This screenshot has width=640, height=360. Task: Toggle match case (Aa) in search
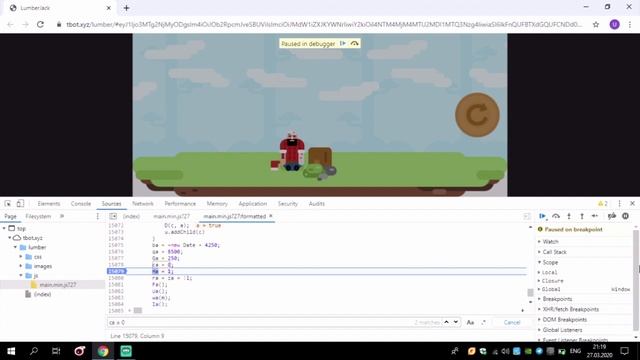470,322
